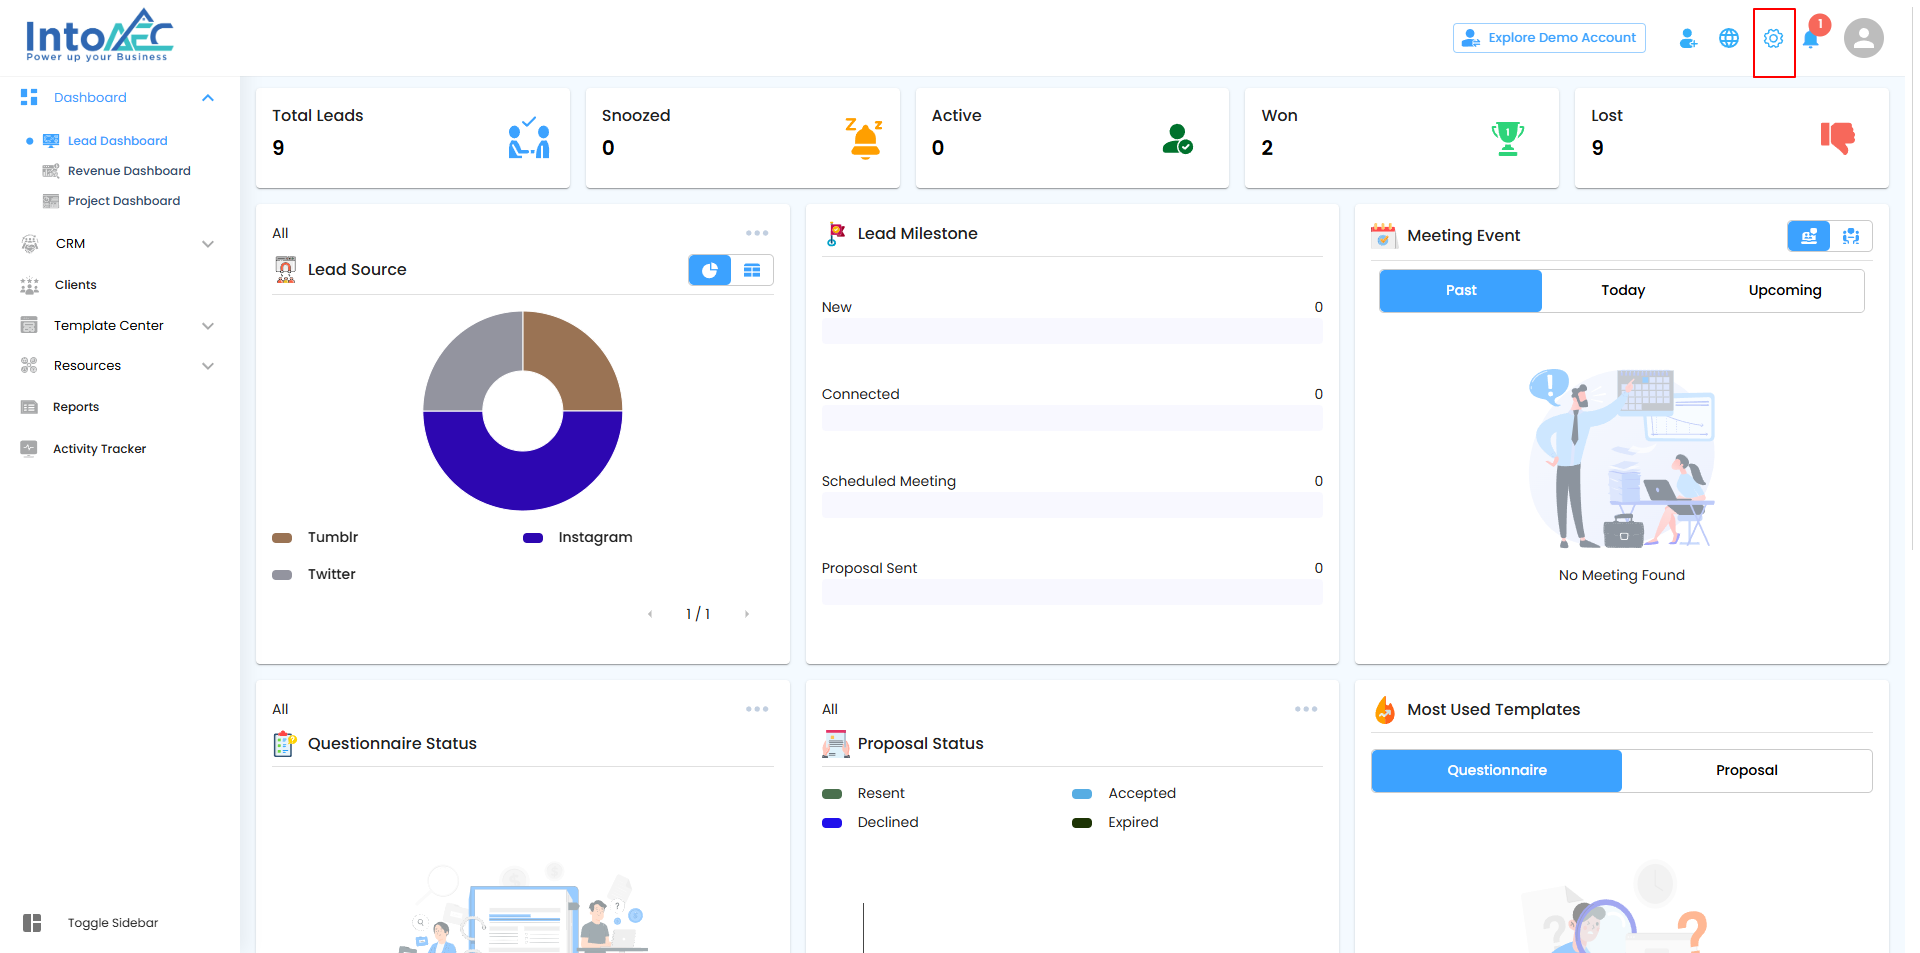The height and width of the screenshot is (953, 1920).
Task: Switch to Today meetings tab
Action: coord(1623,291)
